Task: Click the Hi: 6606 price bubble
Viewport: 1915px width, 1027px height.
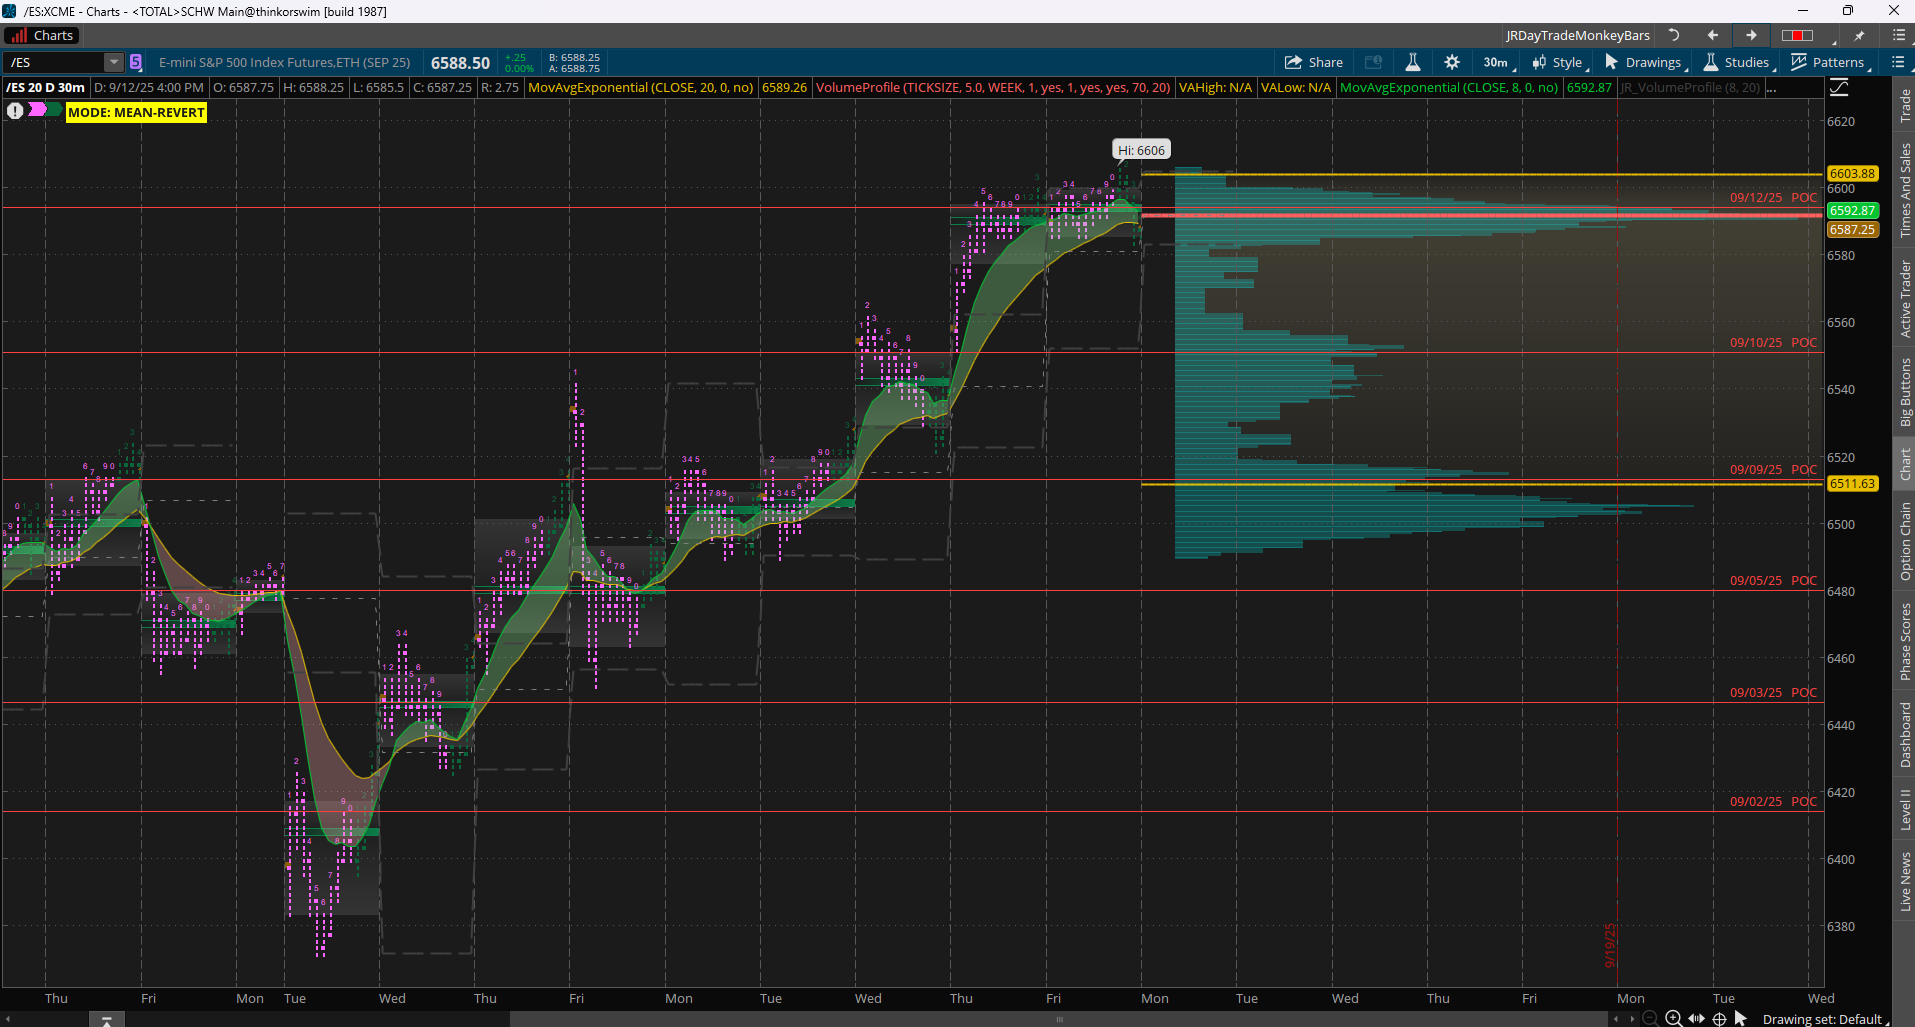Action: click(x=1141, y=150)
